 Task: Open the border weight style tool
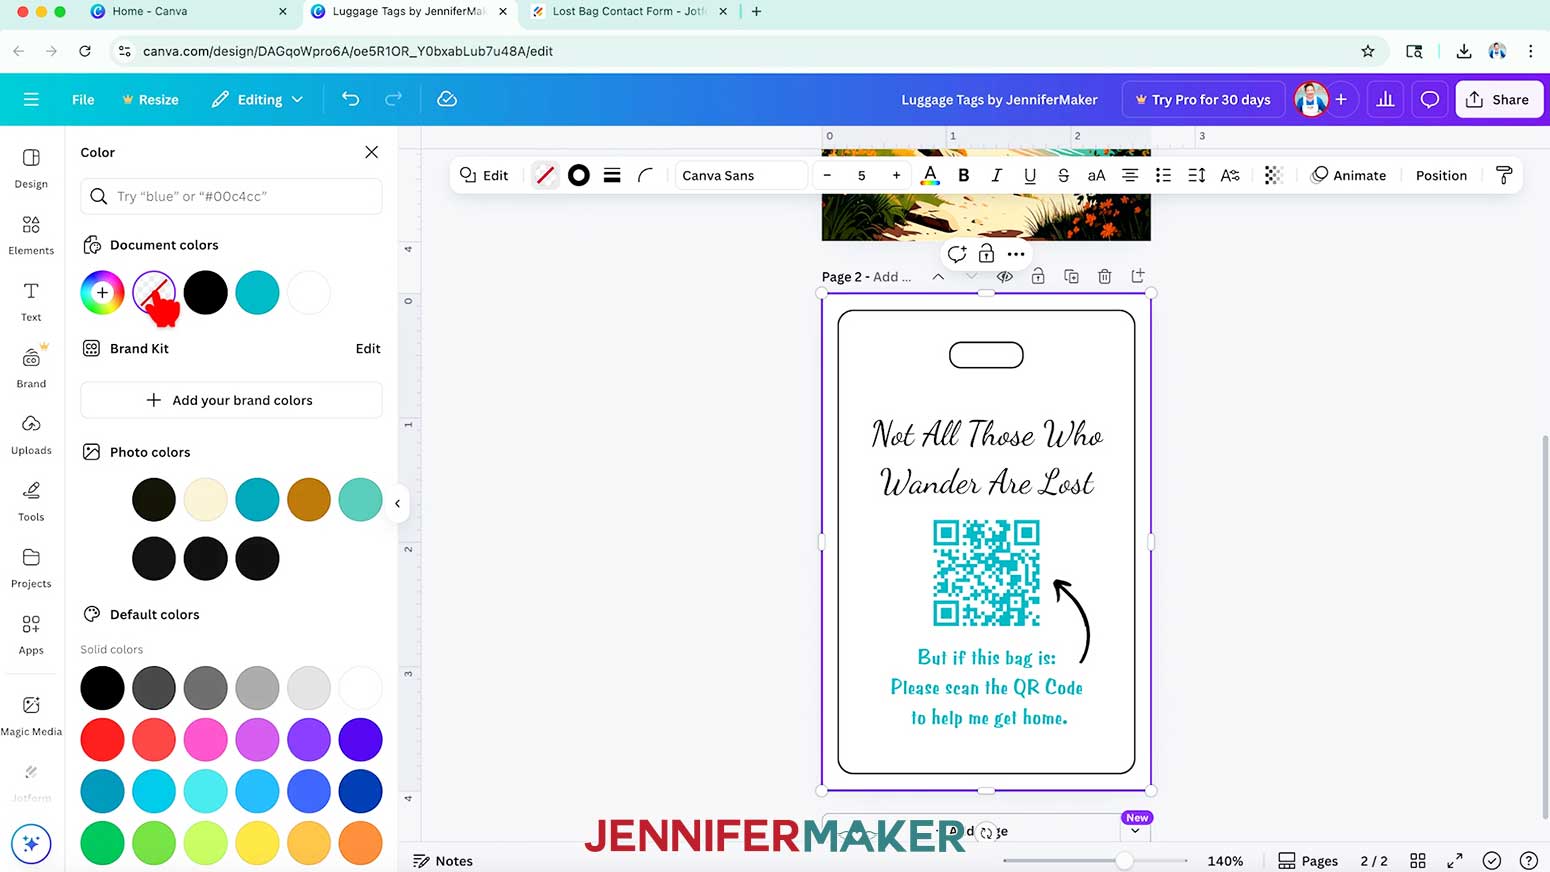point(612,175)
